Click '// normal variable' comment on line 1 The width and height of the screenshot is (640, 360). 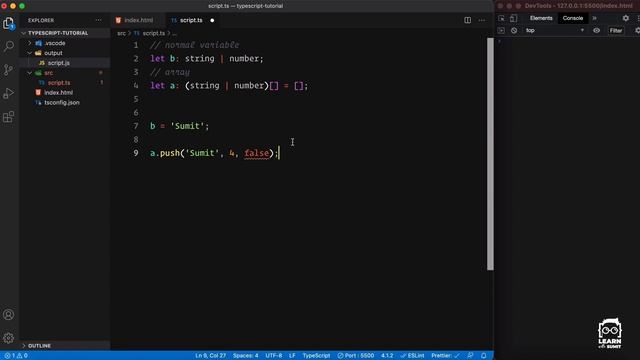pyautogui.click(x=194, y=45)
